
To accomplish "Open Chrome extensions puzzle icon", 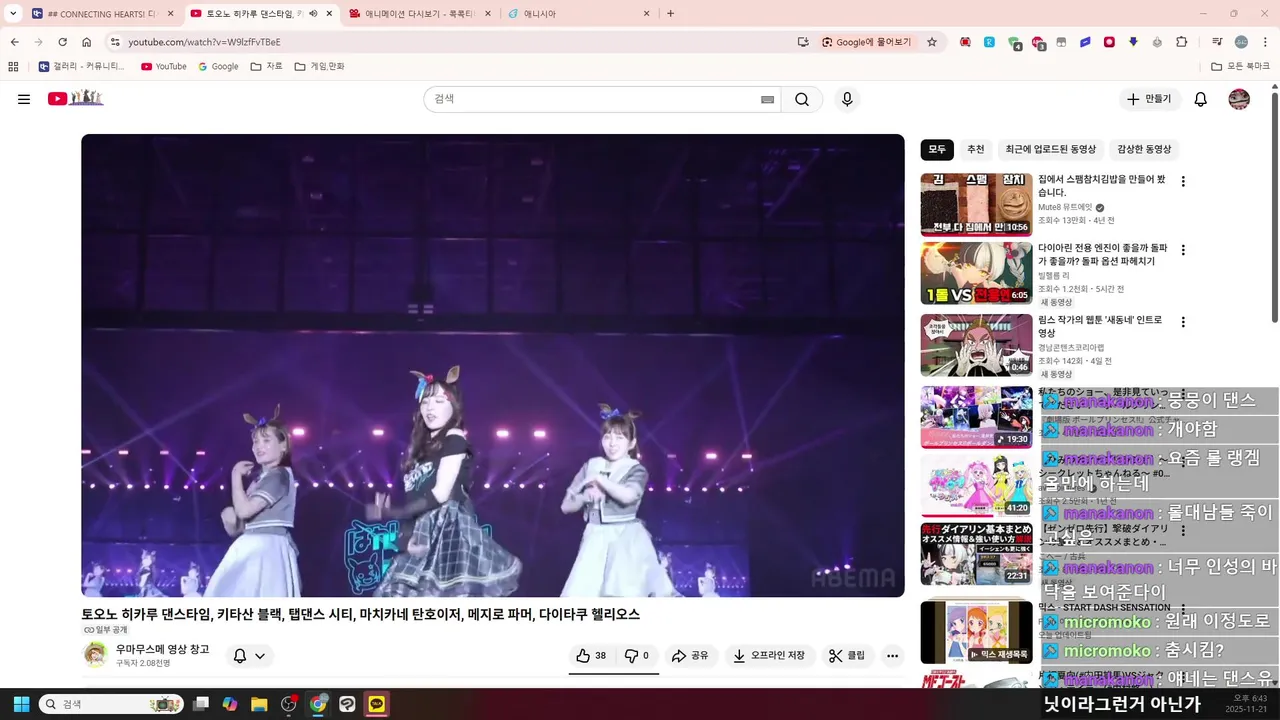I will tap(1182, 42).
